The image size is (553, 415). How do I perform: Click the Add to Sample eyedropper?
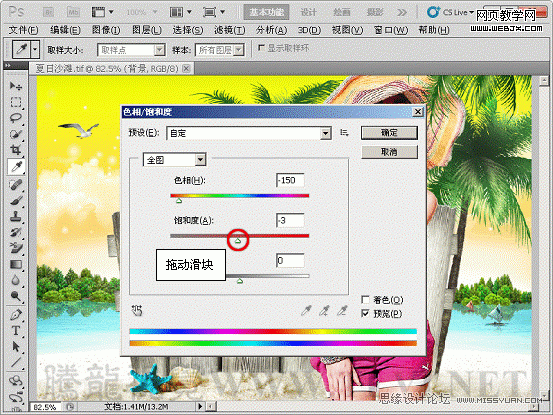click(324, 310)
